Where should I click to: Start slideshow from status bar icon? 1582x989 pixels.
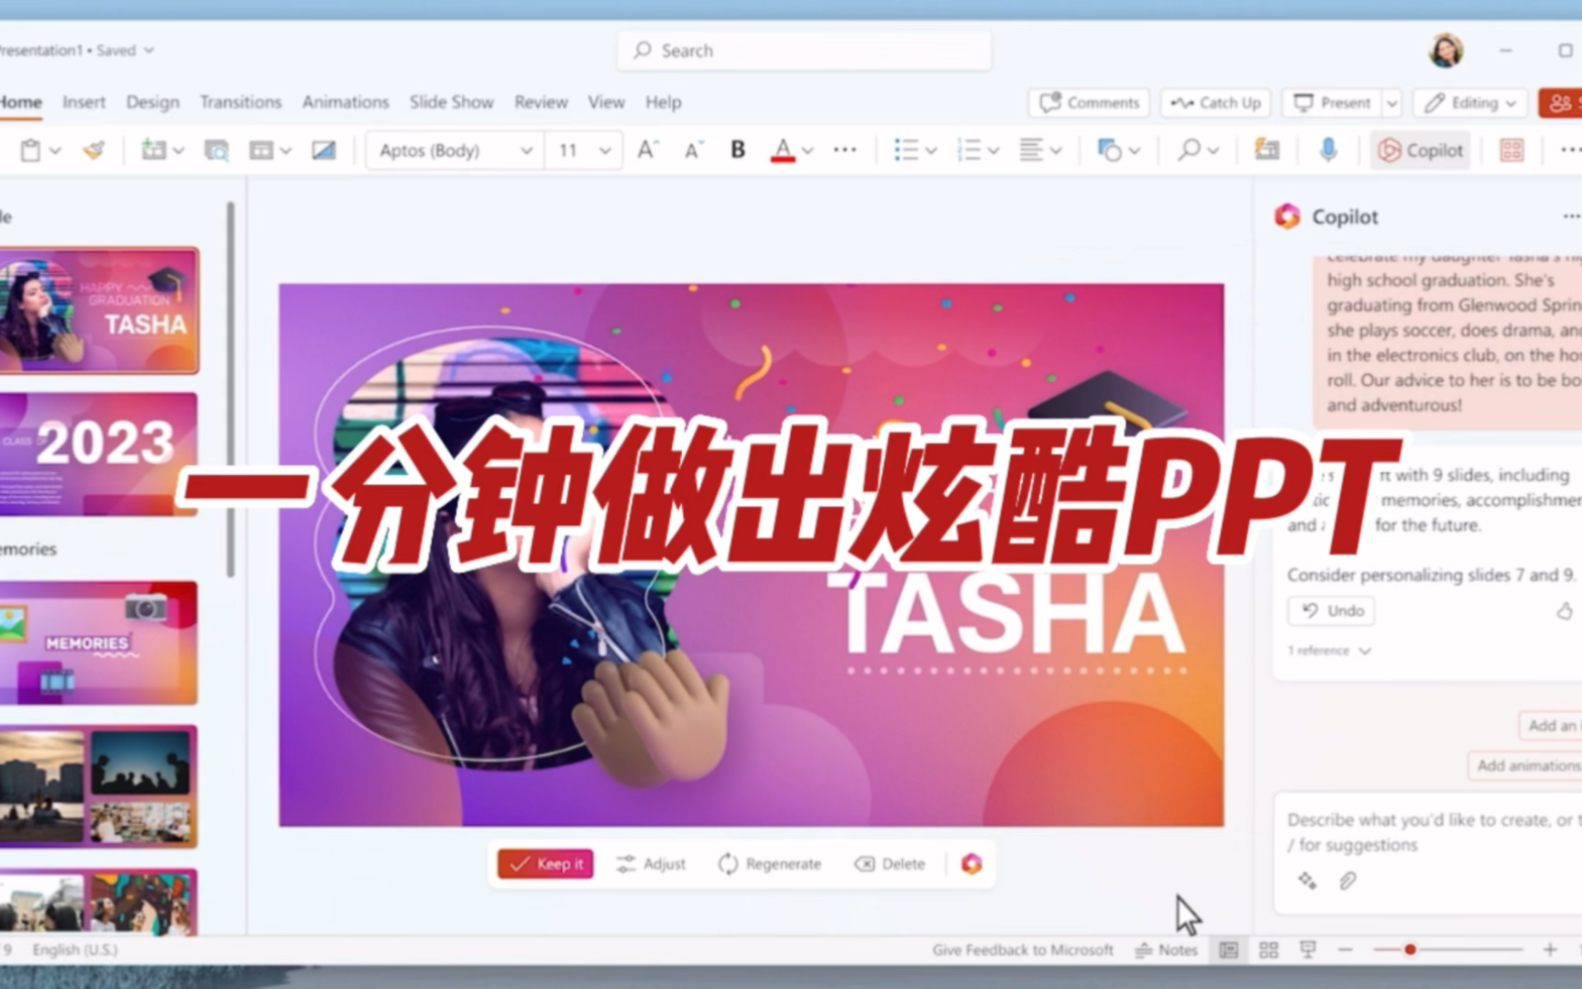(1307, 949)
